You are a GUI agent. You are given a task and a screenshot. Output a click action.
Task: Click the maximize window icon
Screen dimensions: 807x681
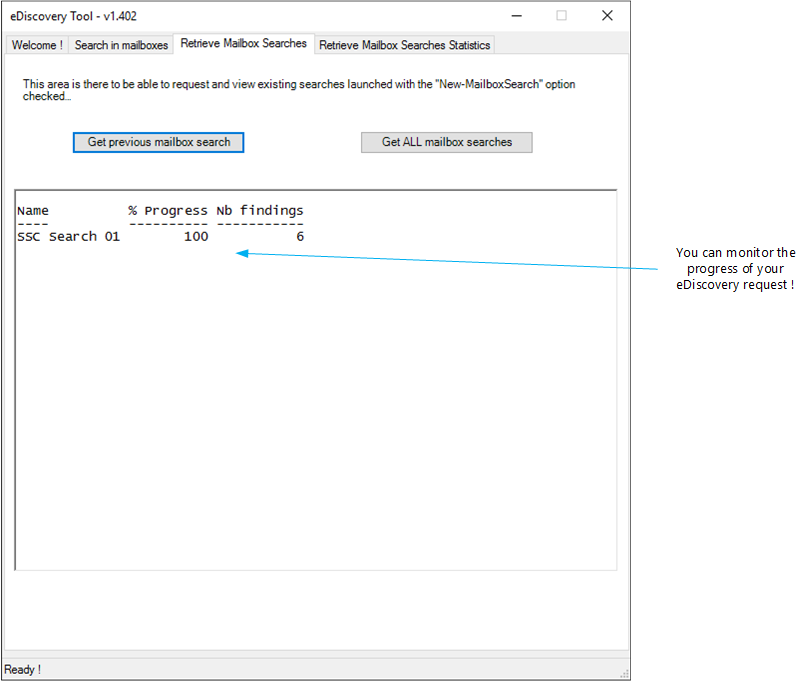coord(561,16)
